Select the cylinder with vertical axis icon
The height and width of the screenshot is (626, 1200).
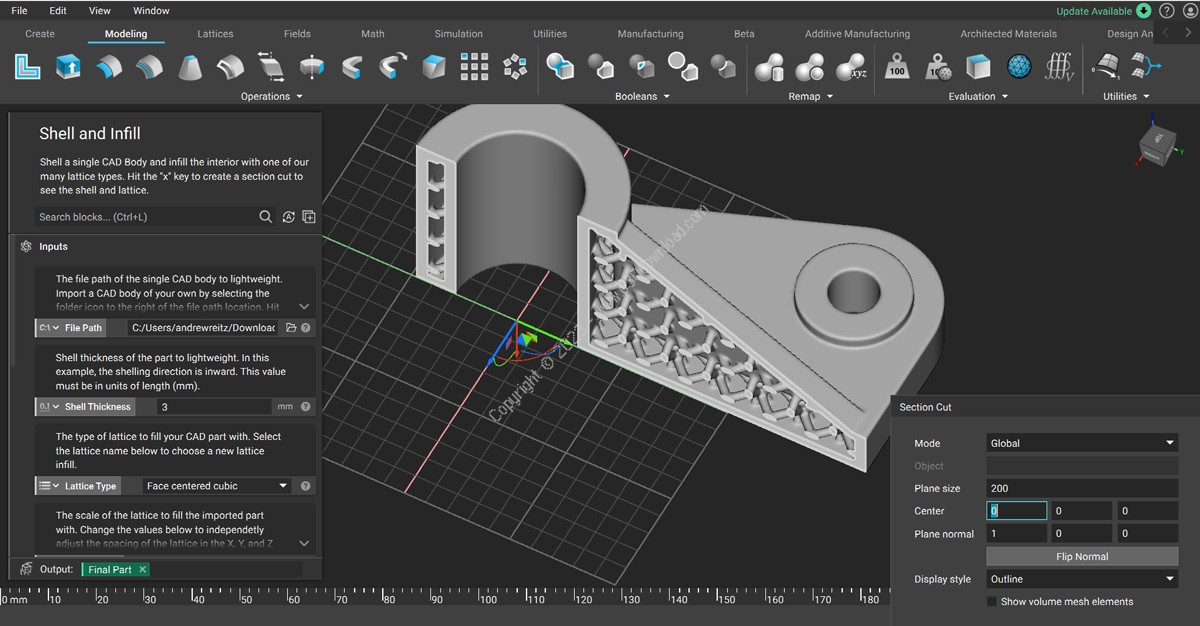(312, 67)
